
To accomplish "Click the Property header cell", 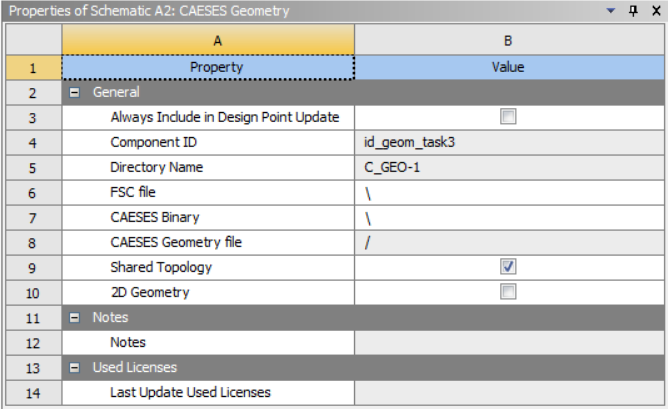I will click(208, 67).
